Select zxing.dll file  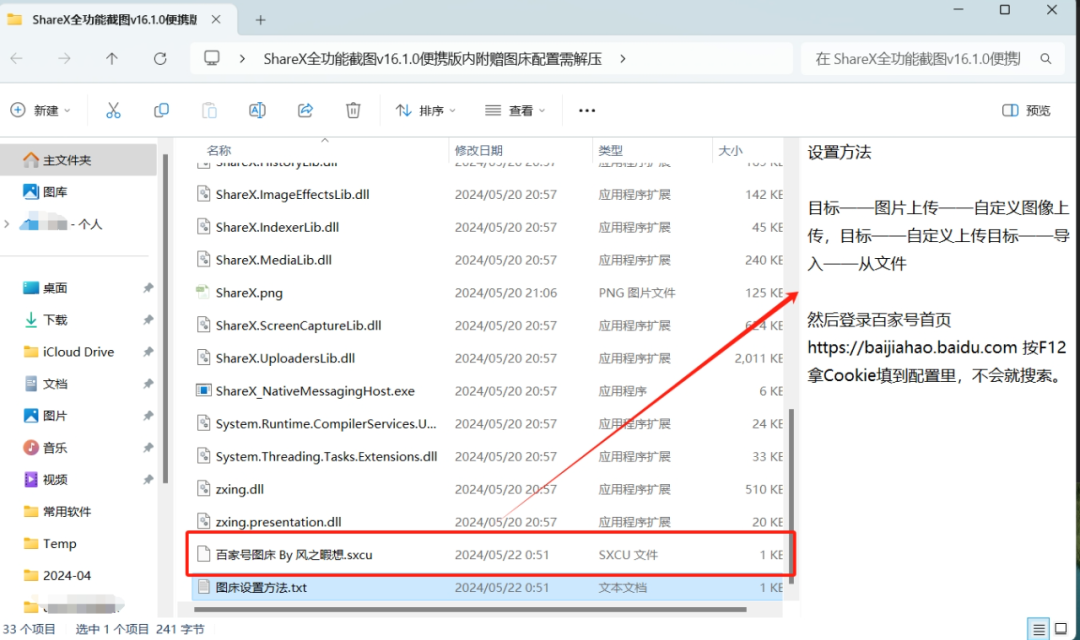pos(488,489)
